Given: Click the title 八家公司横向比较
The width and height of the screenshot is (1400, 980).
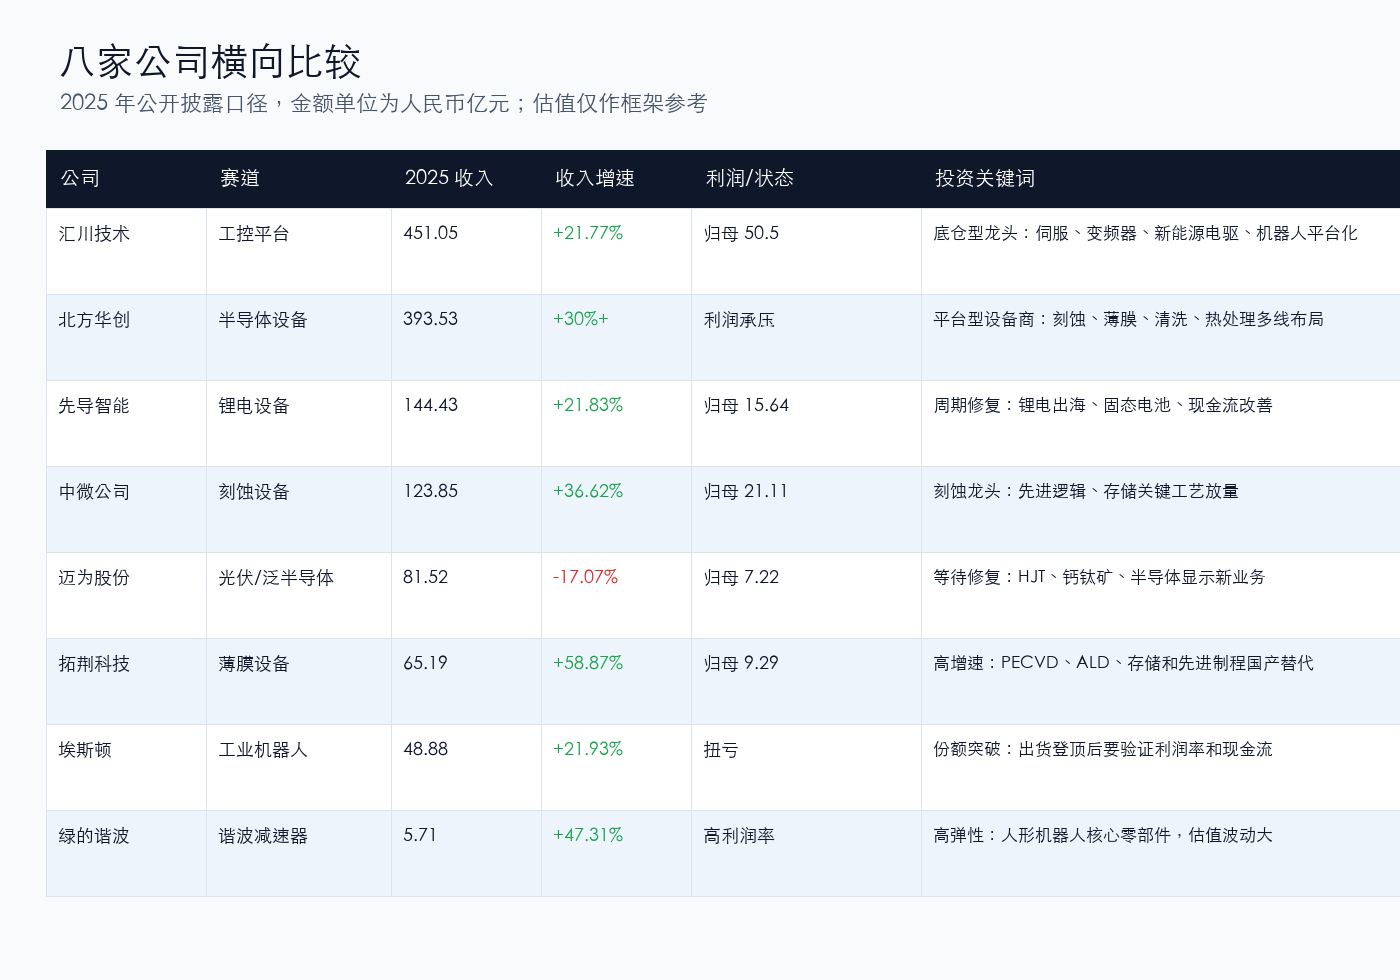Looking at the screenshot, I should click(x=210, y=62).
